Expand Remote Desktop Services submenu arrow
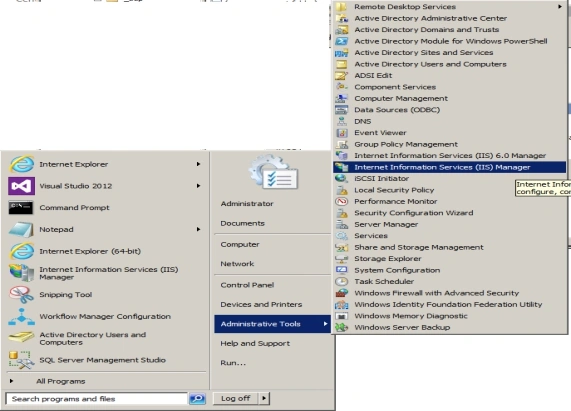 (560, 7)
